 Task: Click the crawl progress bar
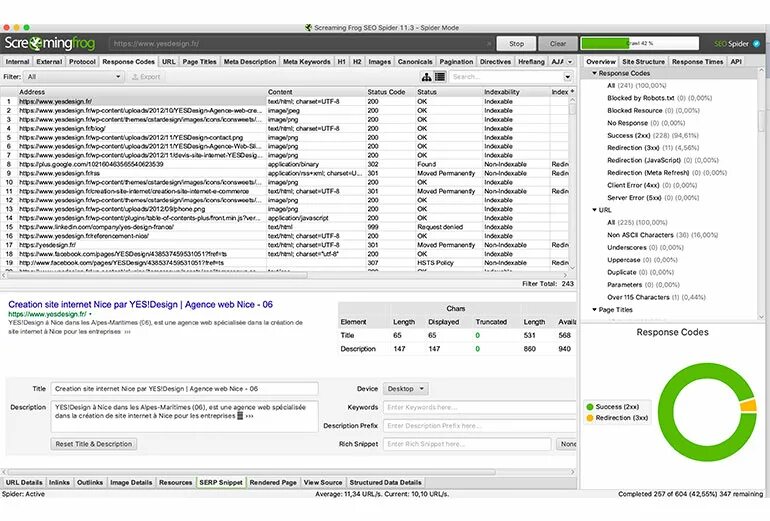tap(639, 43)
